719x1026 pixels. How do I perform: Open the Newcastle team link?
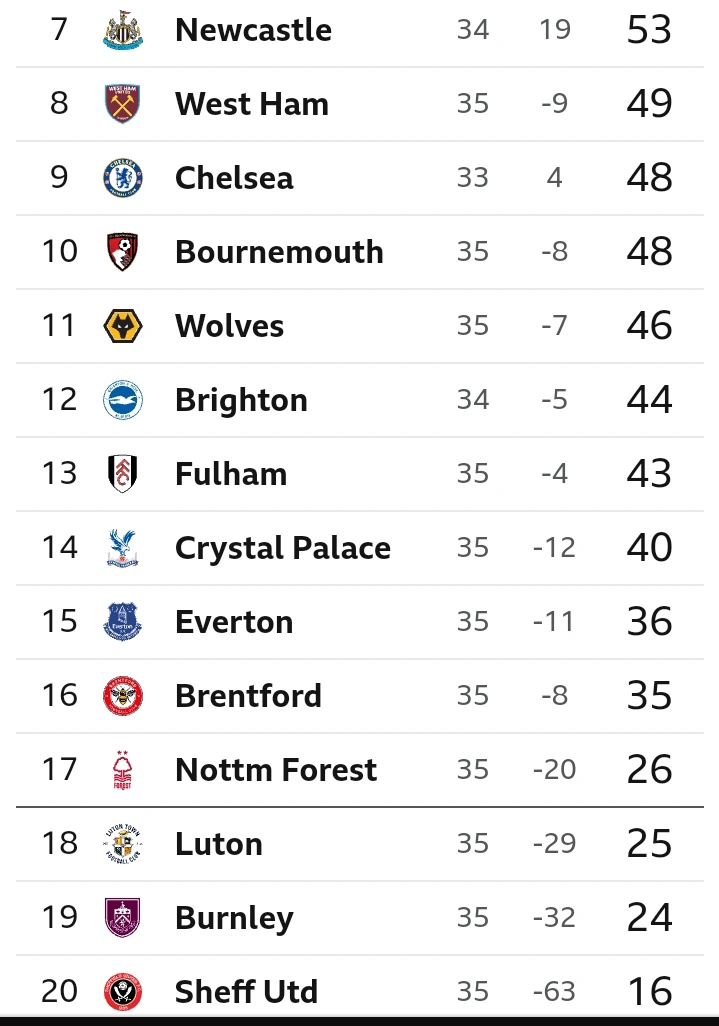tap(253, 30)
